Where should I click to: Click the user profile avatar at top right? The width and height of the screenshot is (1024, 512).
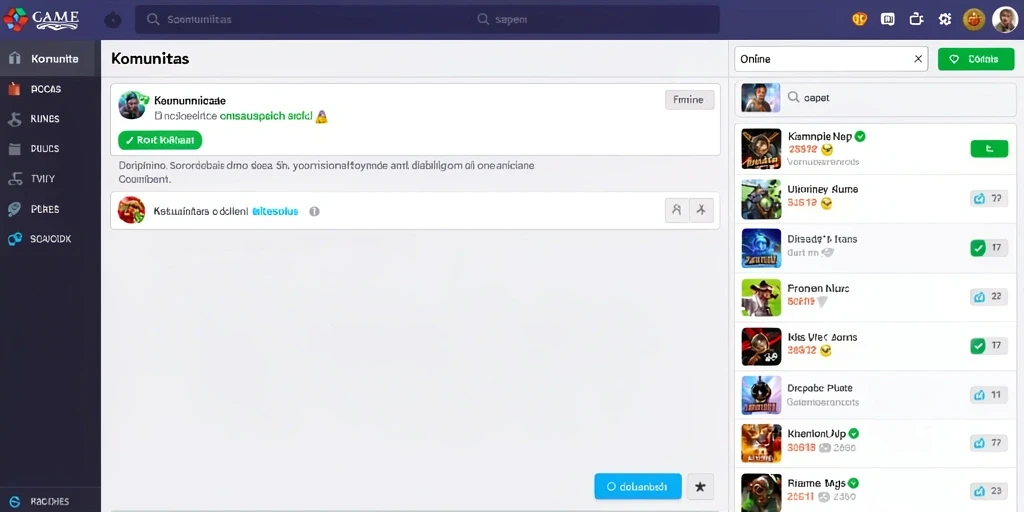(1004, 20)
